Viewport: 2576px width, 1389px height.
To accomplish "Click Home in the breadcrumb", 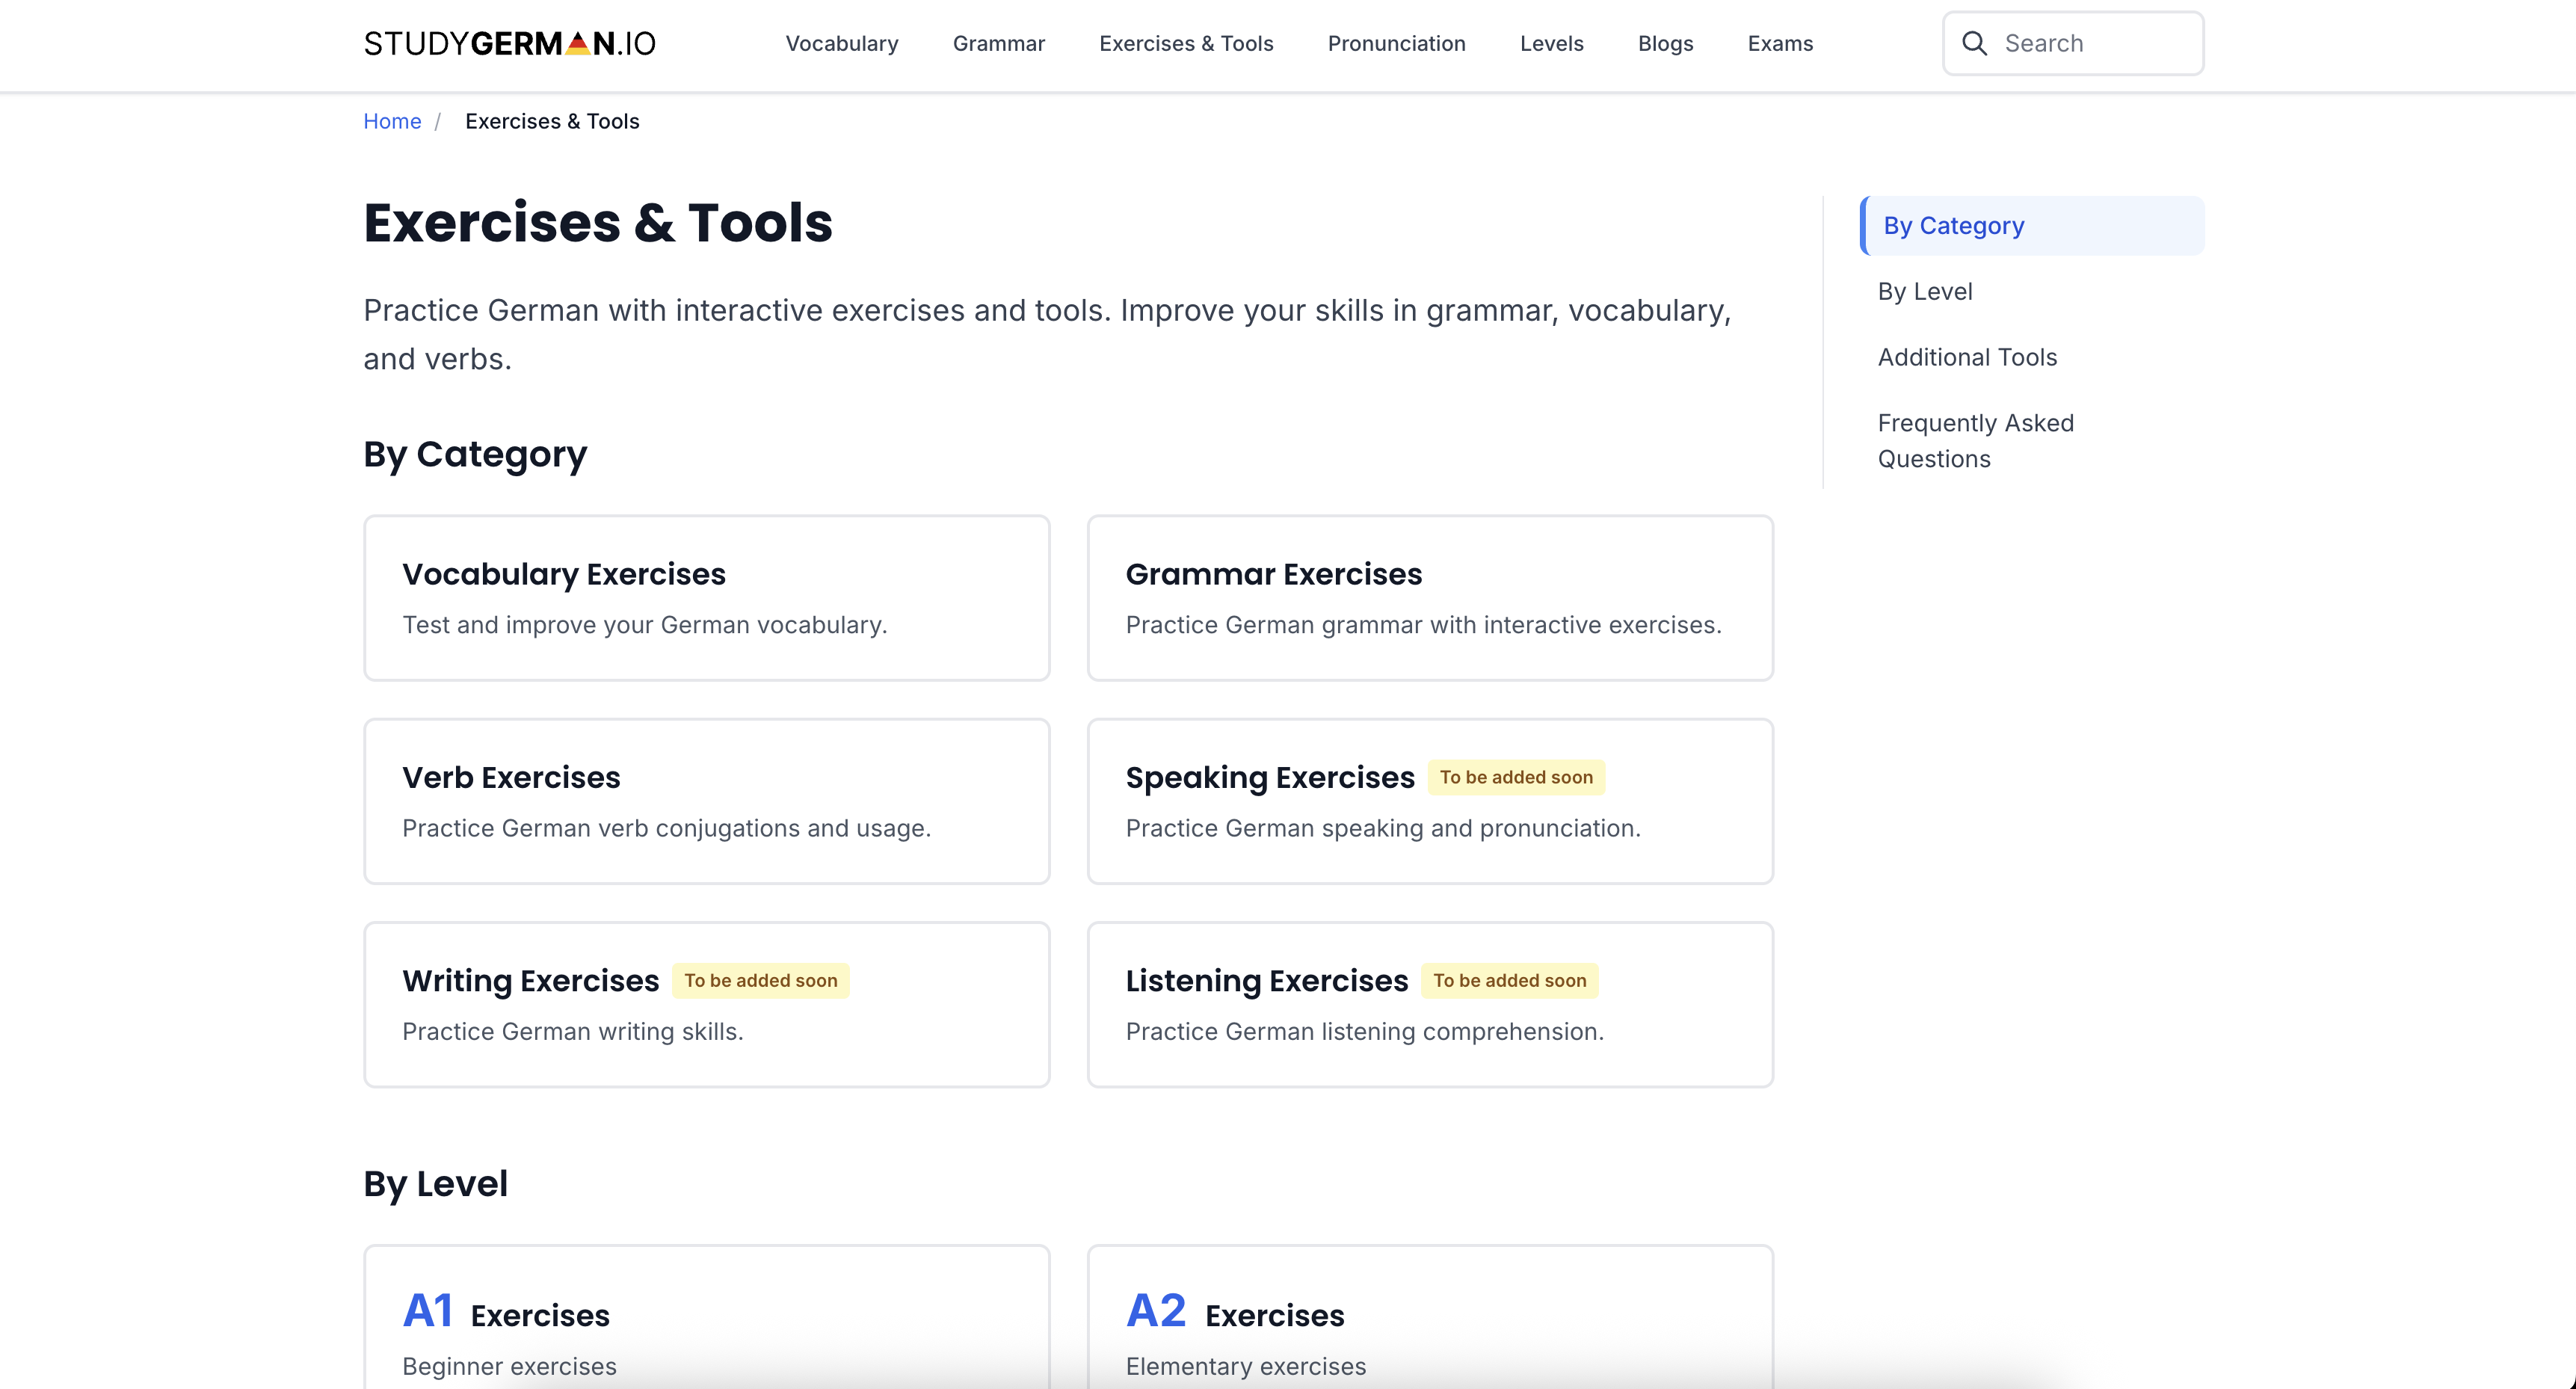I will (392, 121).
